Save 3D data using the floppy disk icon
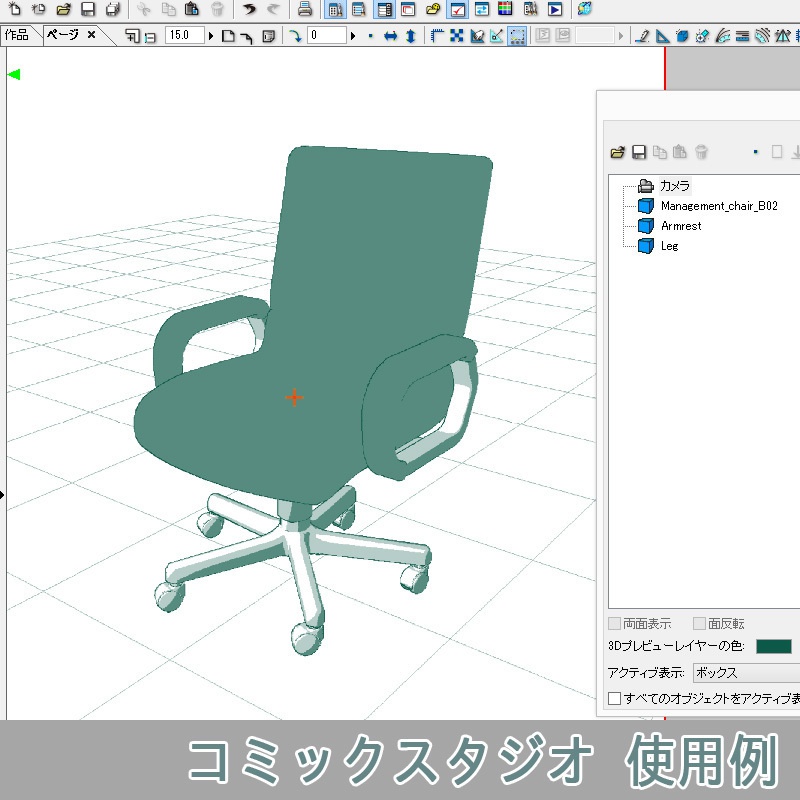 click(x=640, y=152)
